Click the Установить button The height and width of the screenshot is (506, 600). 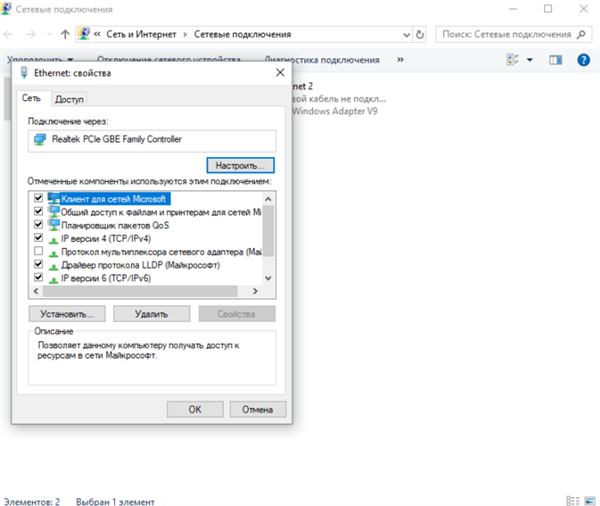[x=67, y=314]
